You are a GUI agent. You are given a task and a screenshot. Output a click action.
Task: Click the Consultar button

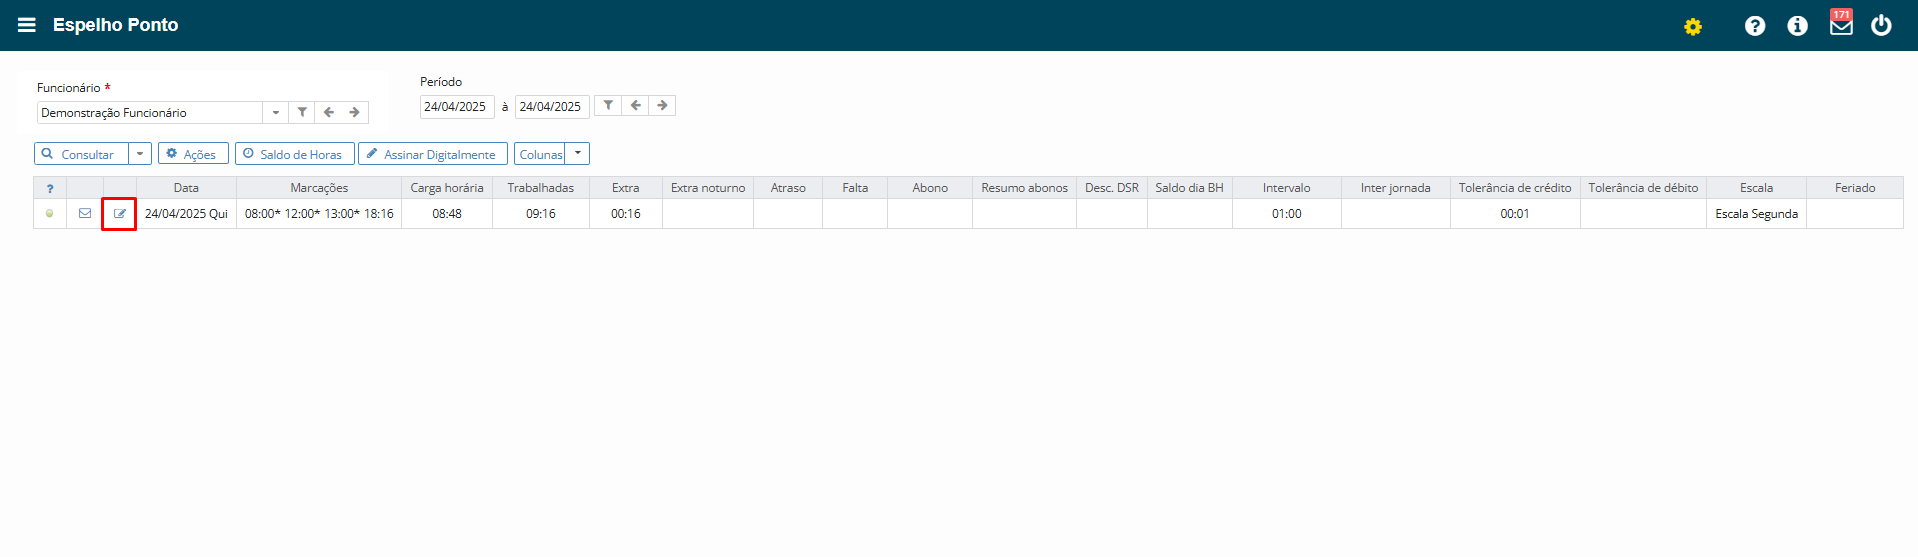coord(82,154)
